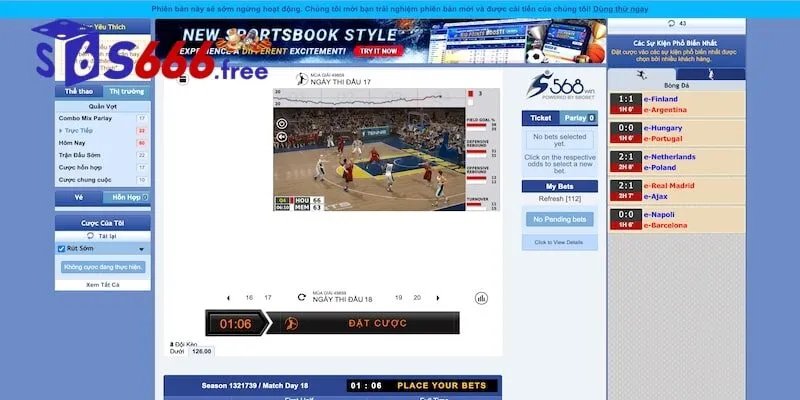The image size is (800, 400).
Task: Toggle the Rút Sớm checkbox
Action: pos(62,249)
